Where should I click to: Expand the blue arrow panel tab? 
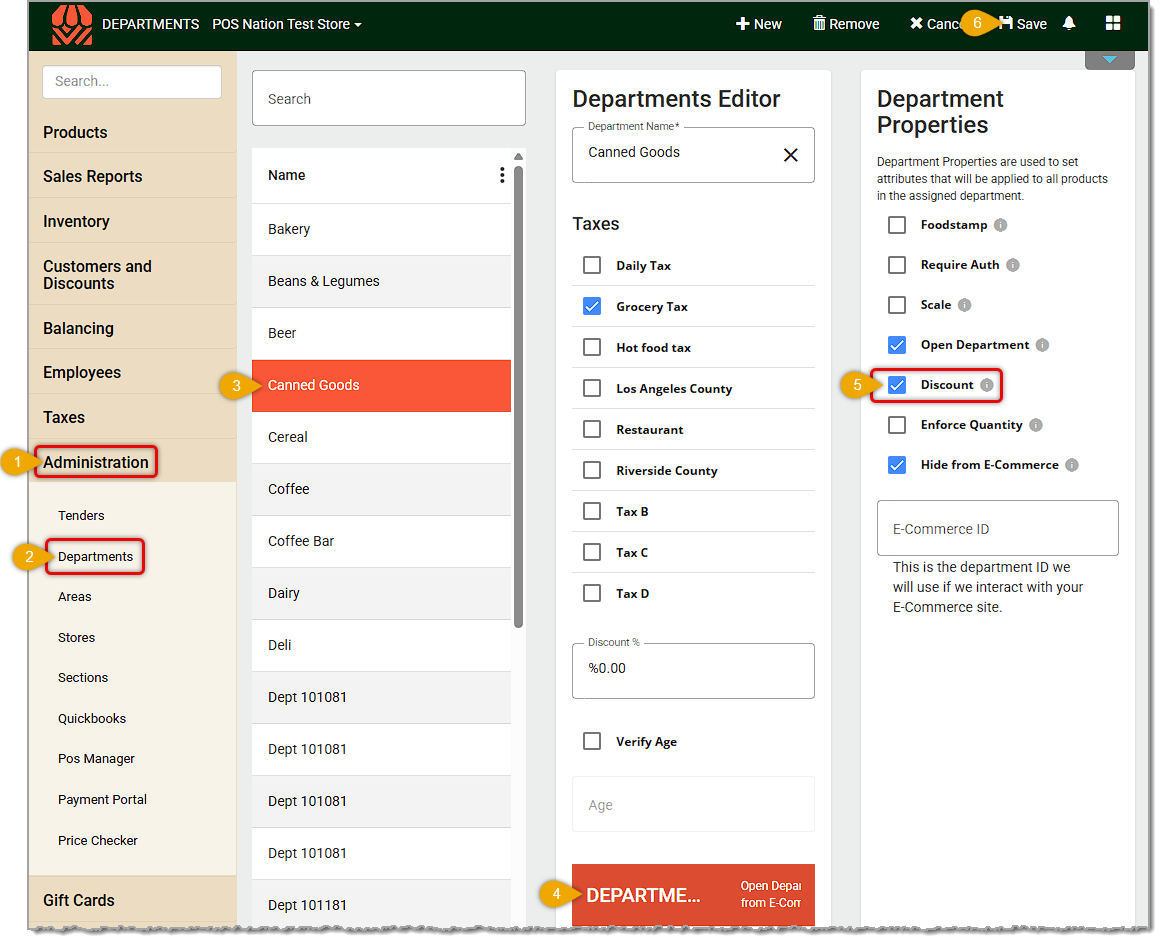pyautogui.click(x=1109, y=59)
